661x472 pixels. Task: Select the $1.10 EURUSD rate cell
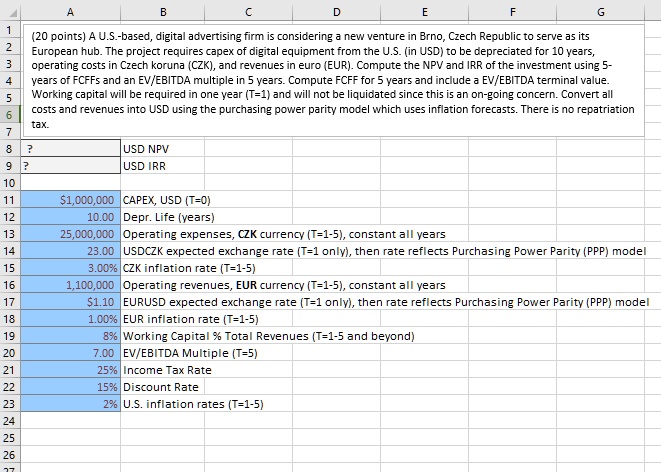tap(71, 302)
